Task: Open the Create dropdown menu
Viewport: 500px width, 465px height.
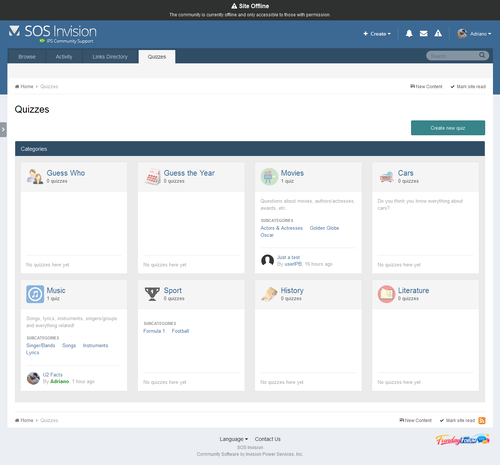Action: 377,34
